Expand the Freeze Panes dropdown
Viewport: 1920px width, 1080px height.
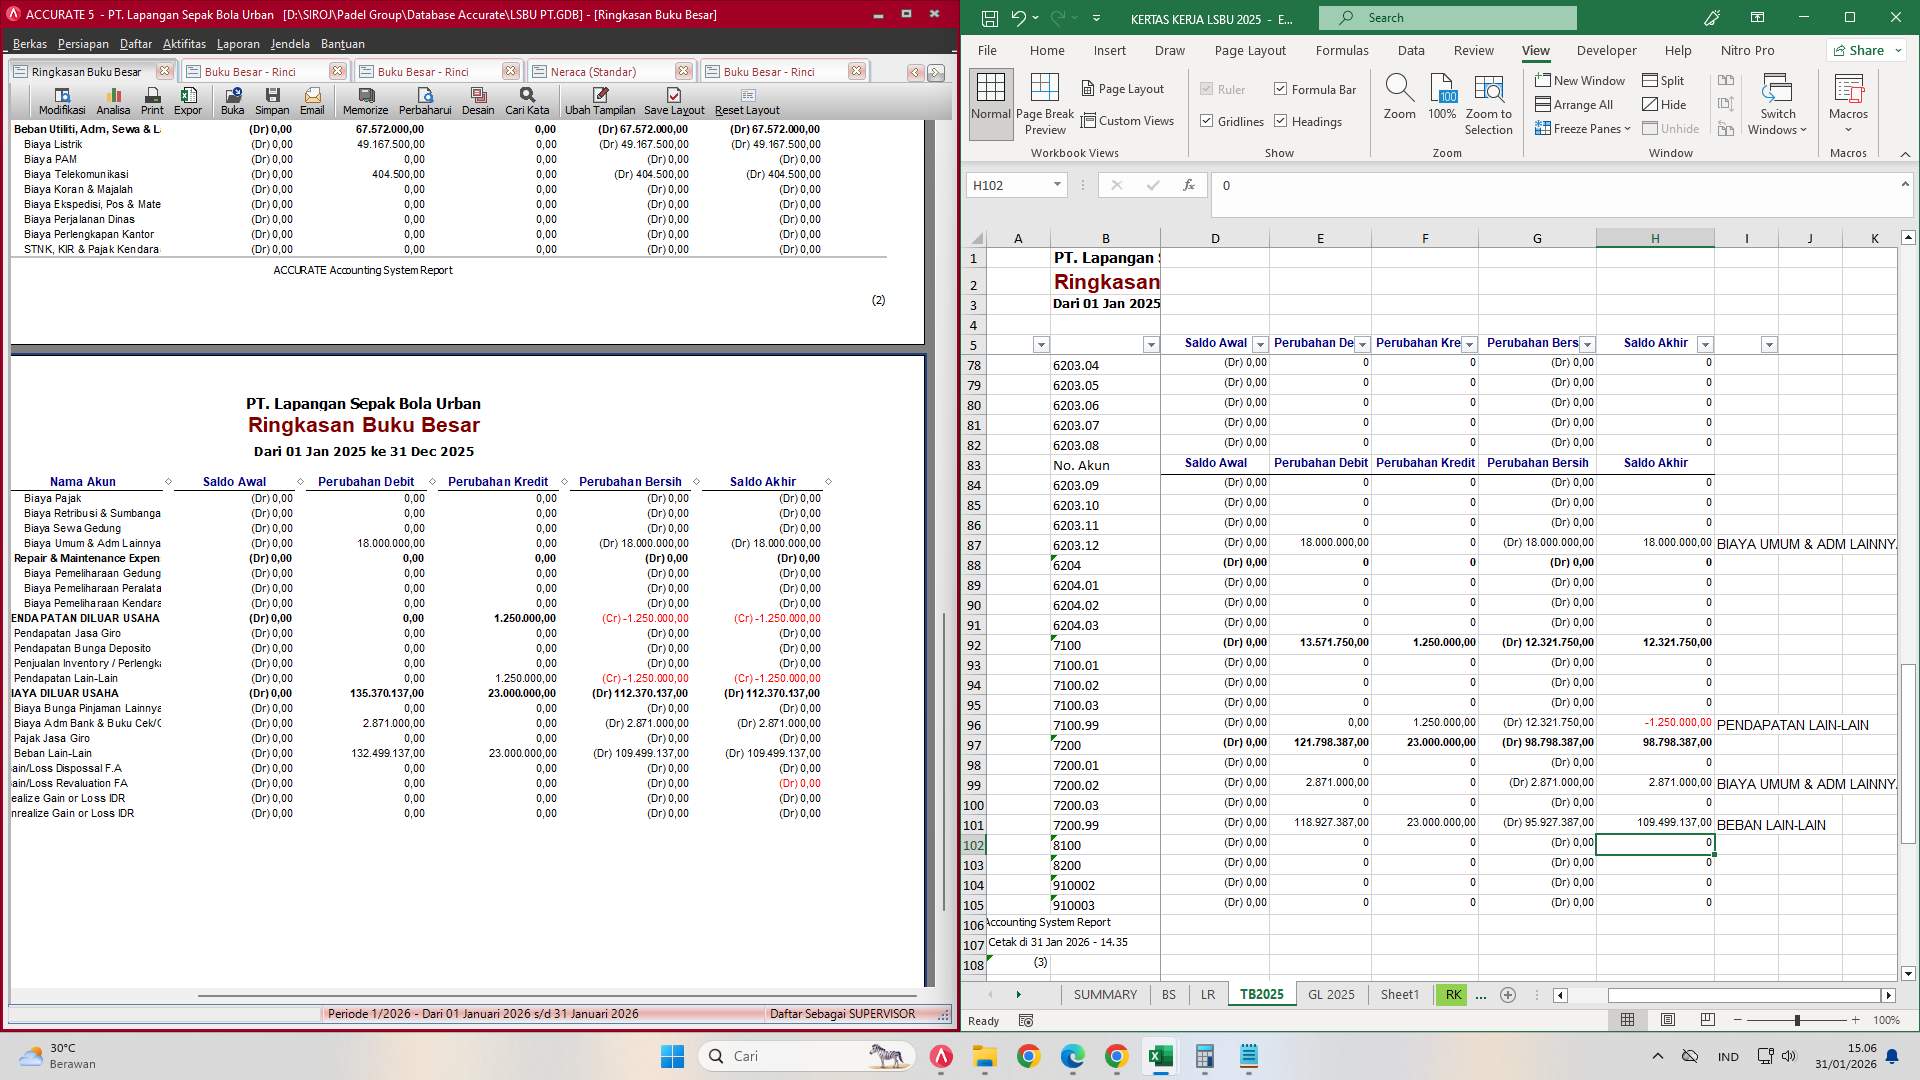pos(1625,128)
